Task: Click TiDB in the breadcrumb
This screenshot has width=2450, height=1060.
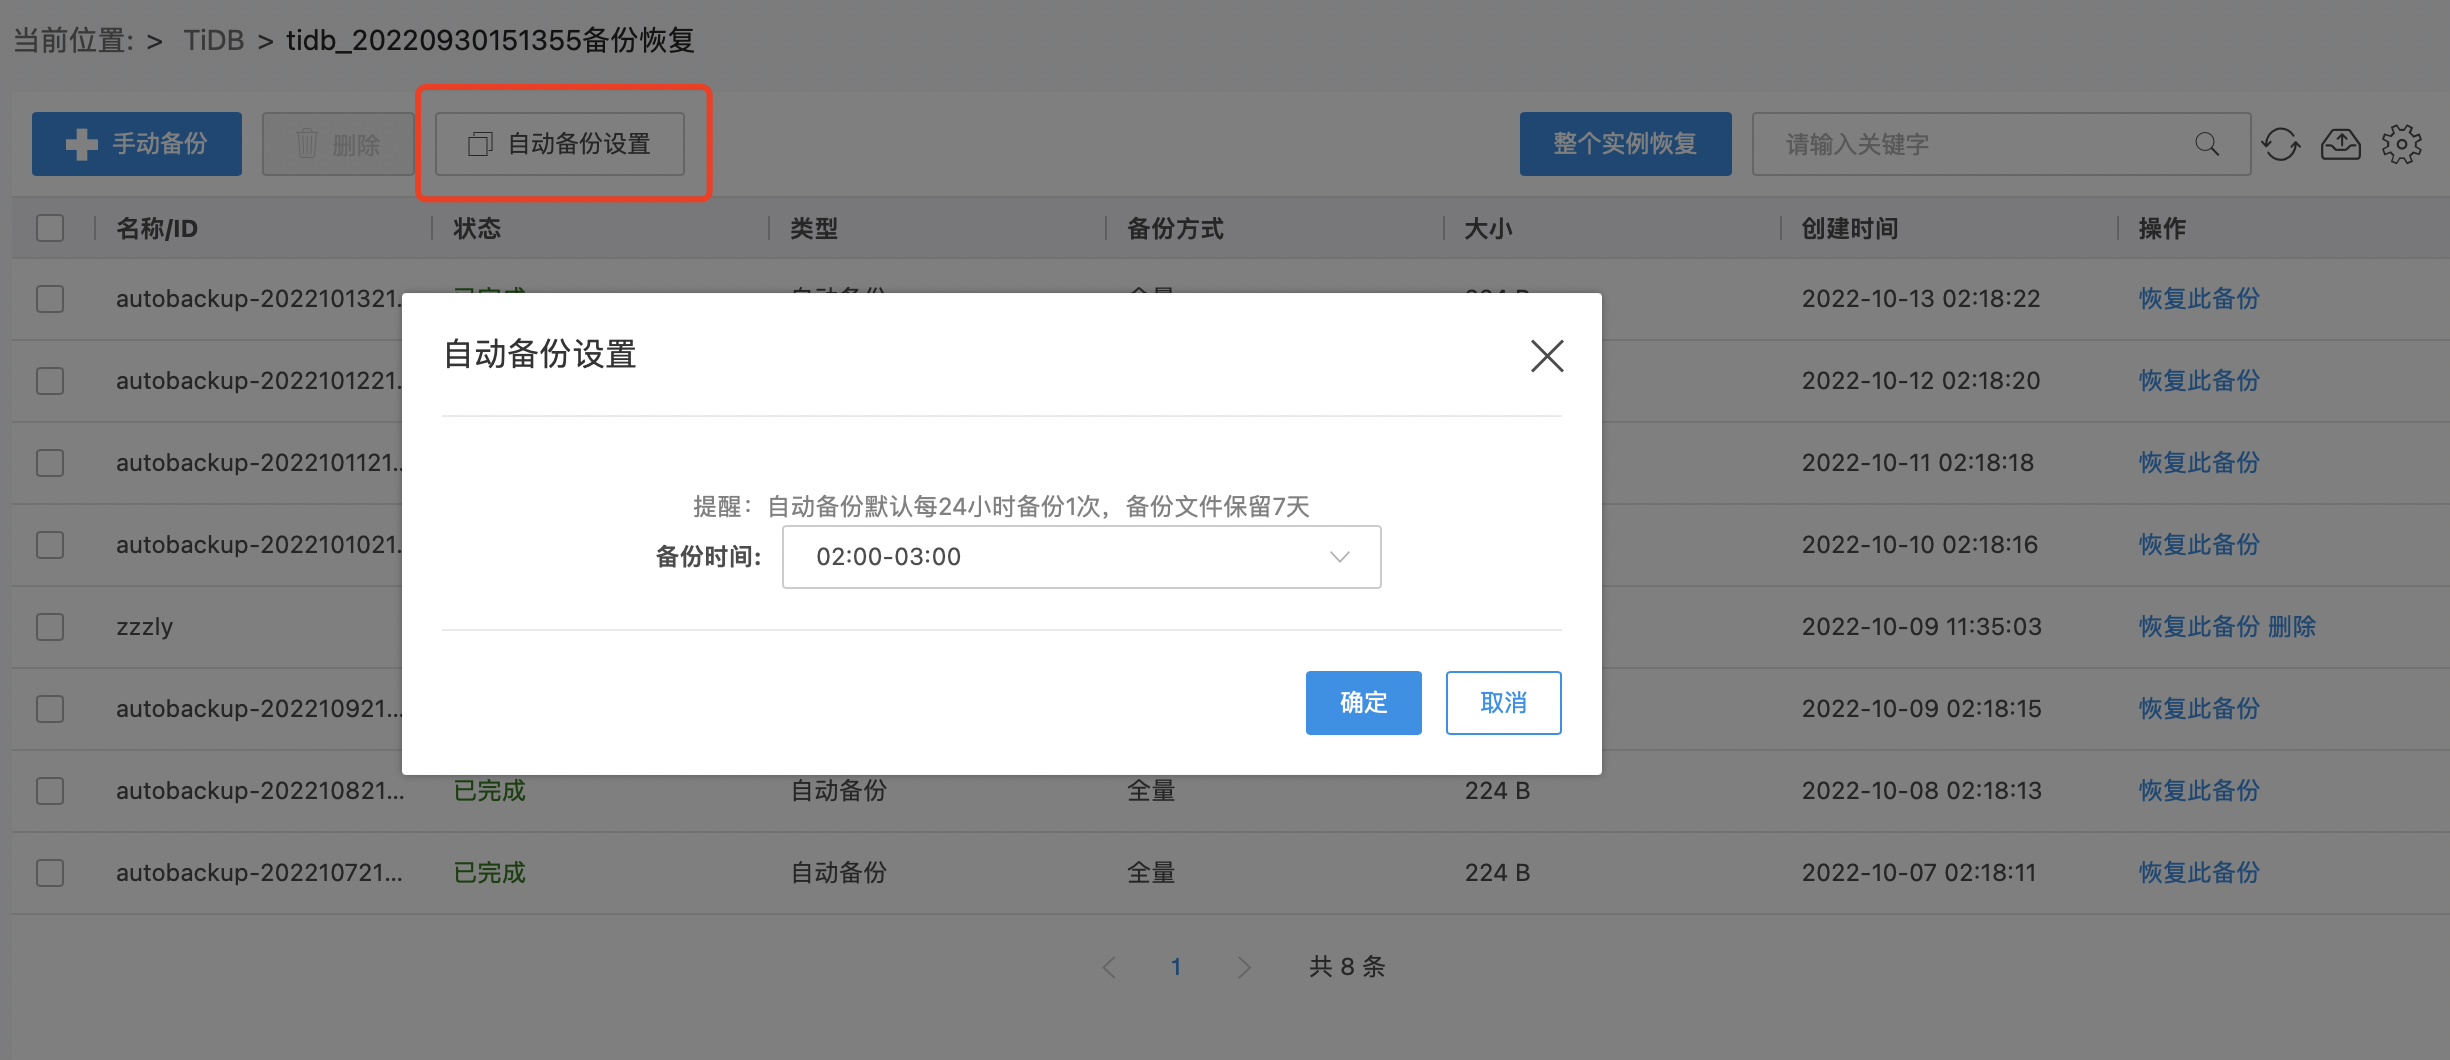Action: 214,40
